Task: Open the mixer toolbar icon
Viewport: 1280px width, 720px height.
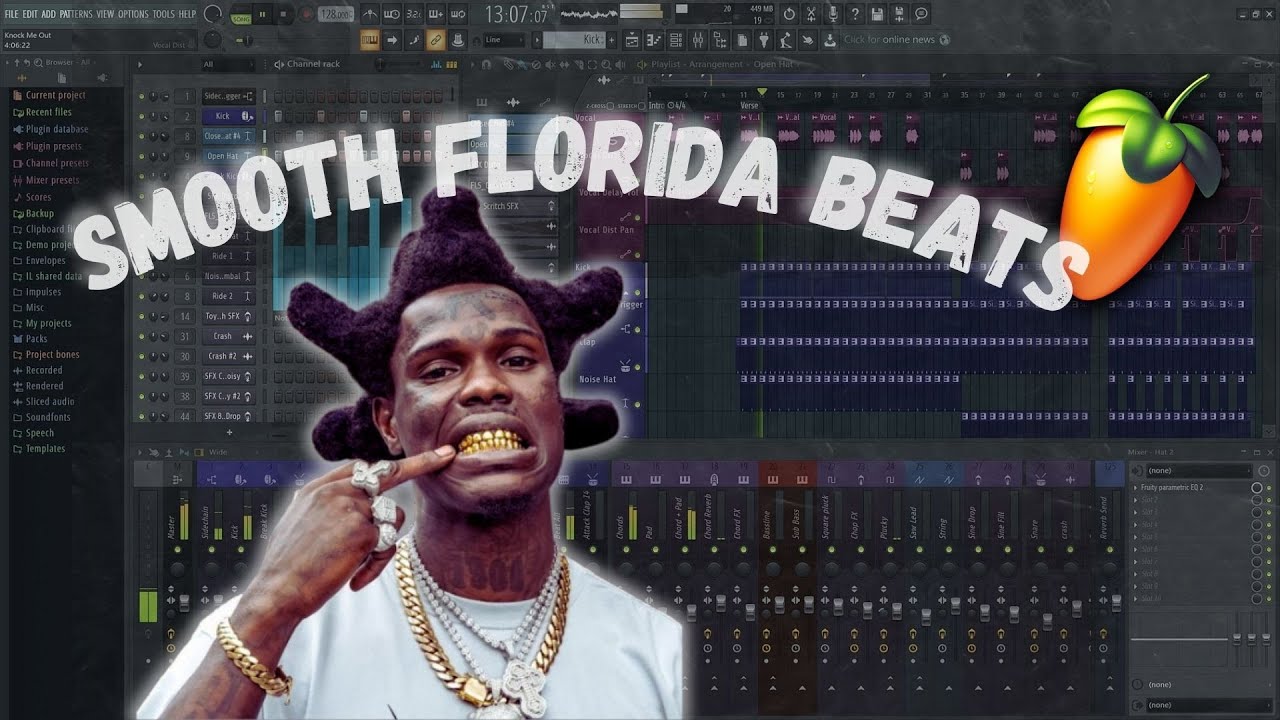Action: 697,40
